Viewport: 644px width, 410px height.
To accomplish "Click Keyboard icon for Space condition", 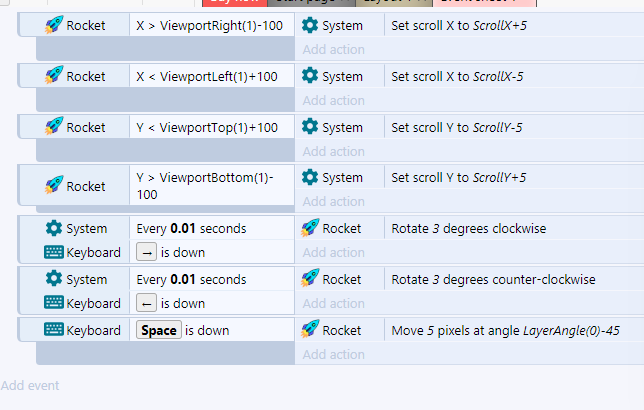I will pyautogui.click(x=53, y=329).
